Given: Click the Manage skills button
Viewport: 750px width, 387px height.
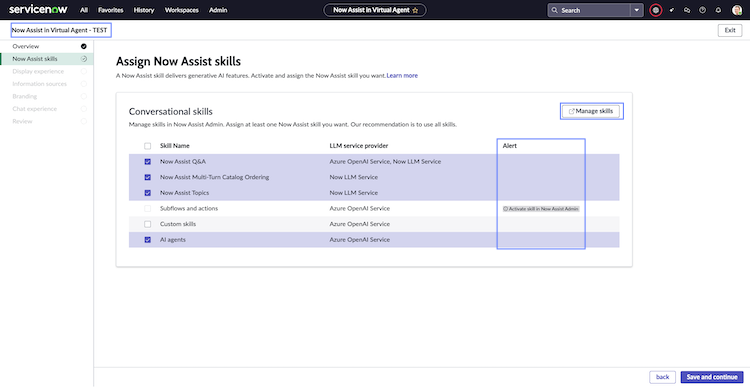Looking at the screenshot, I should pos(591,111).
